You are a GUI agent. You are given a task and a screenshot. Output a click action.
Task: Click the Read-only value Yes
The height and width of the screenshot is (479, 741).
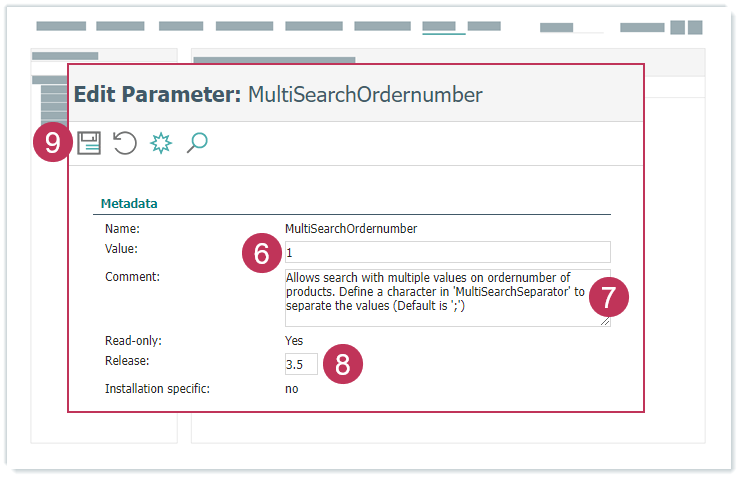[x=294, y=340]
